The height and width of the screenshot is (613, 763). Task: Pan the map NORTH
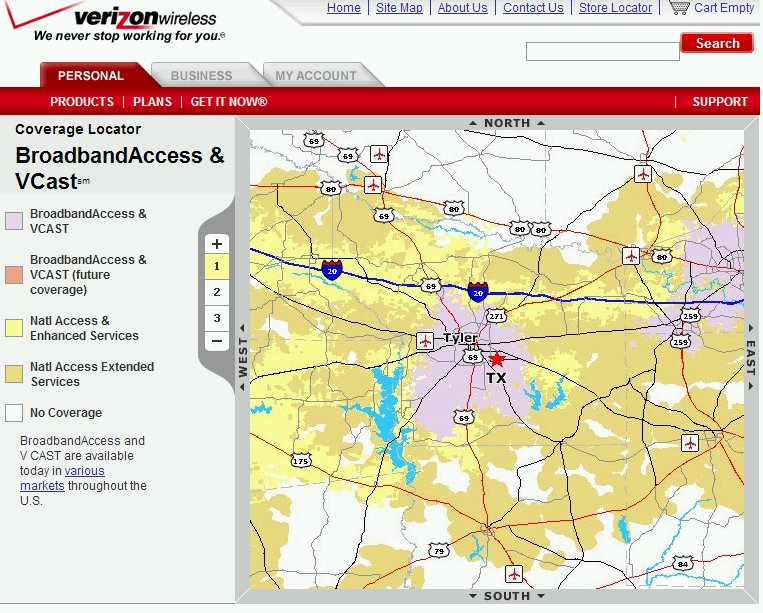(x=507, y=123)
